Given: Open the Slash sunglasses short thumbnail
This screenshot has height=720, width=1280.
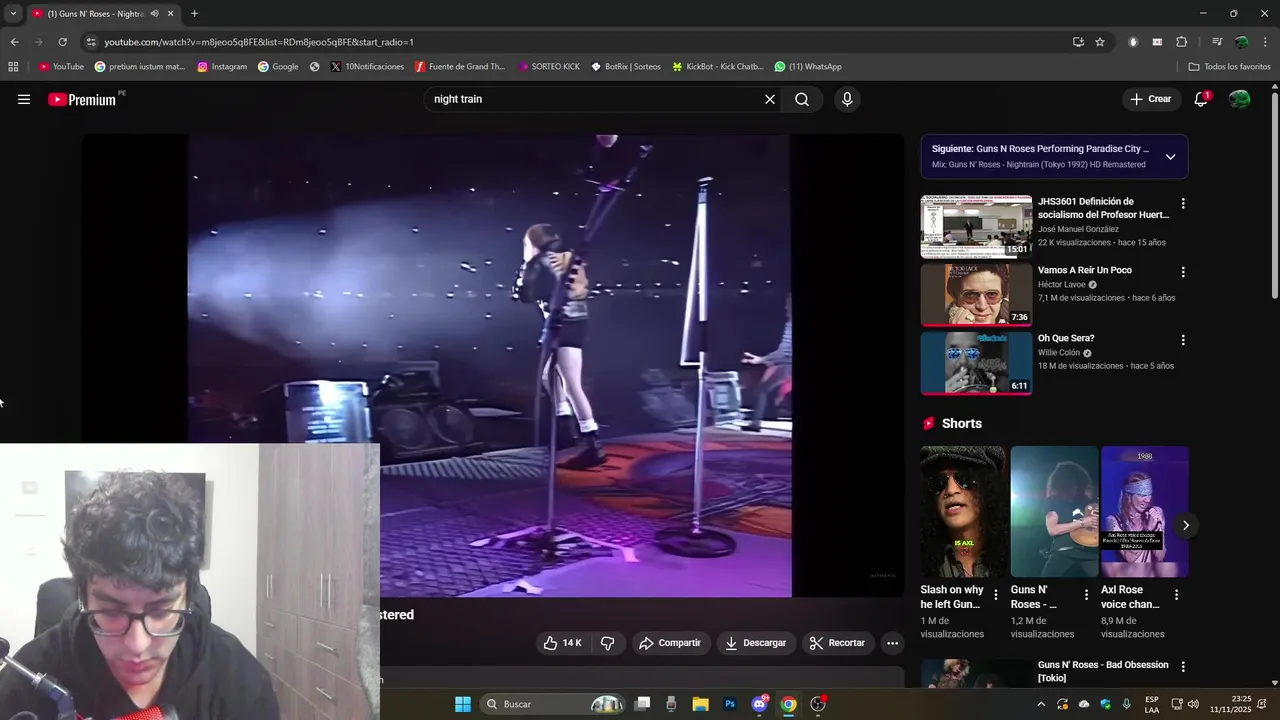Looking at the screenshot, I should coord(963,511).
